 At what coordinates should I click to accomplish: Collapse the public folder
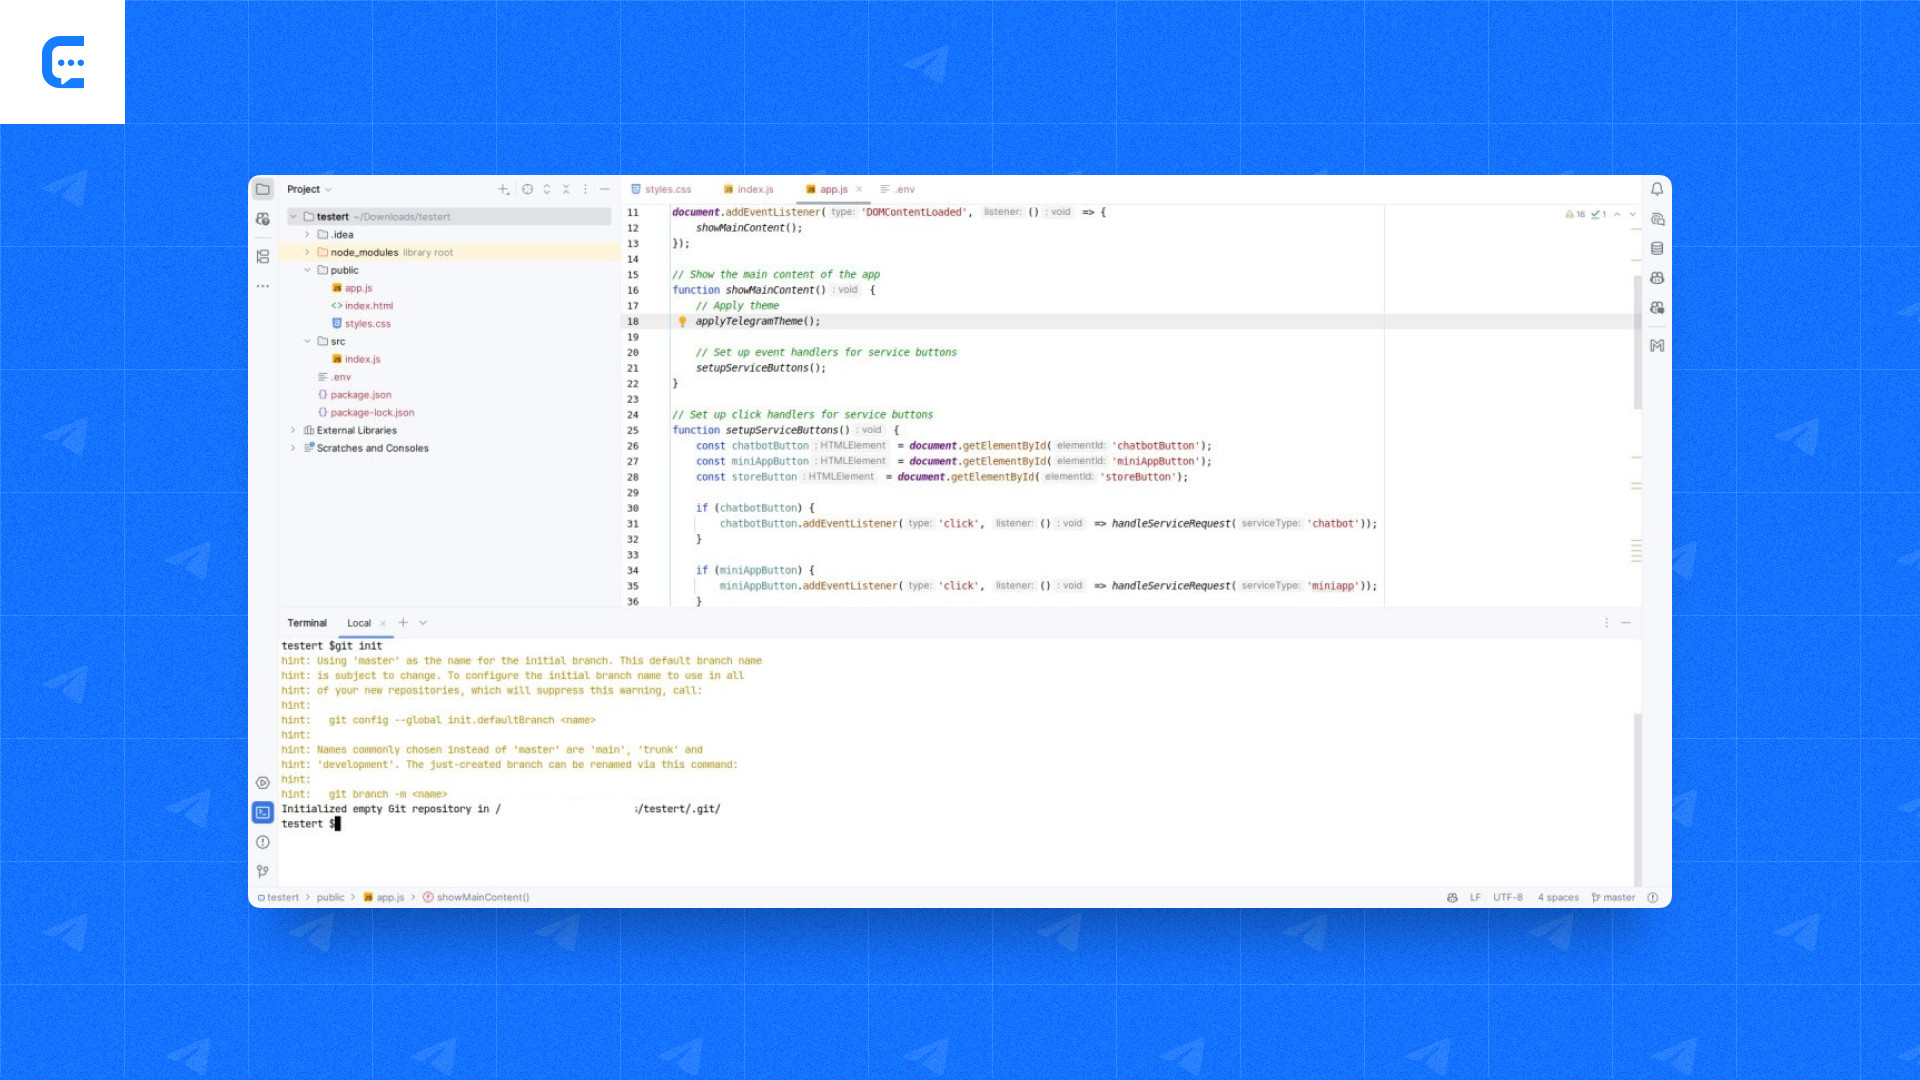pos(307,270)
